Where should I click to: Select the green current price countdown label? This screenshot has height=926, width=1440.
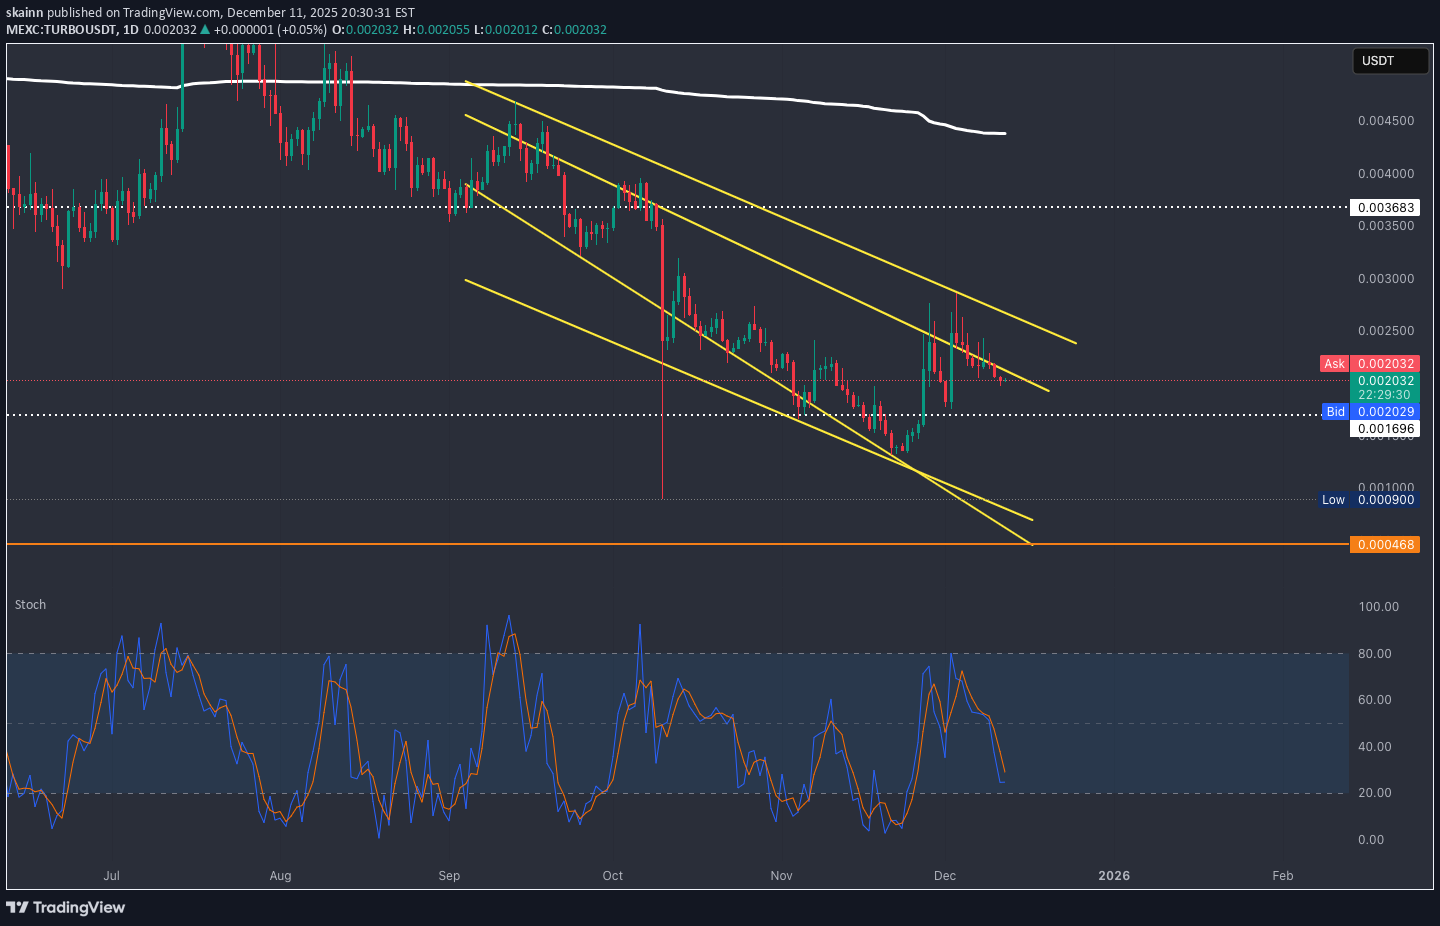click(1385, 388)
